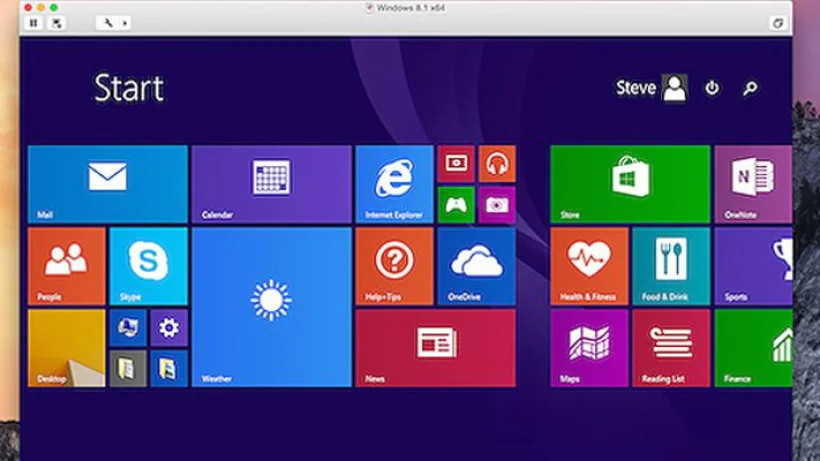Image resolution: width=820 pixels, height=461 pixels.
Task: Open the Sports tile
Action: (753, 266)
